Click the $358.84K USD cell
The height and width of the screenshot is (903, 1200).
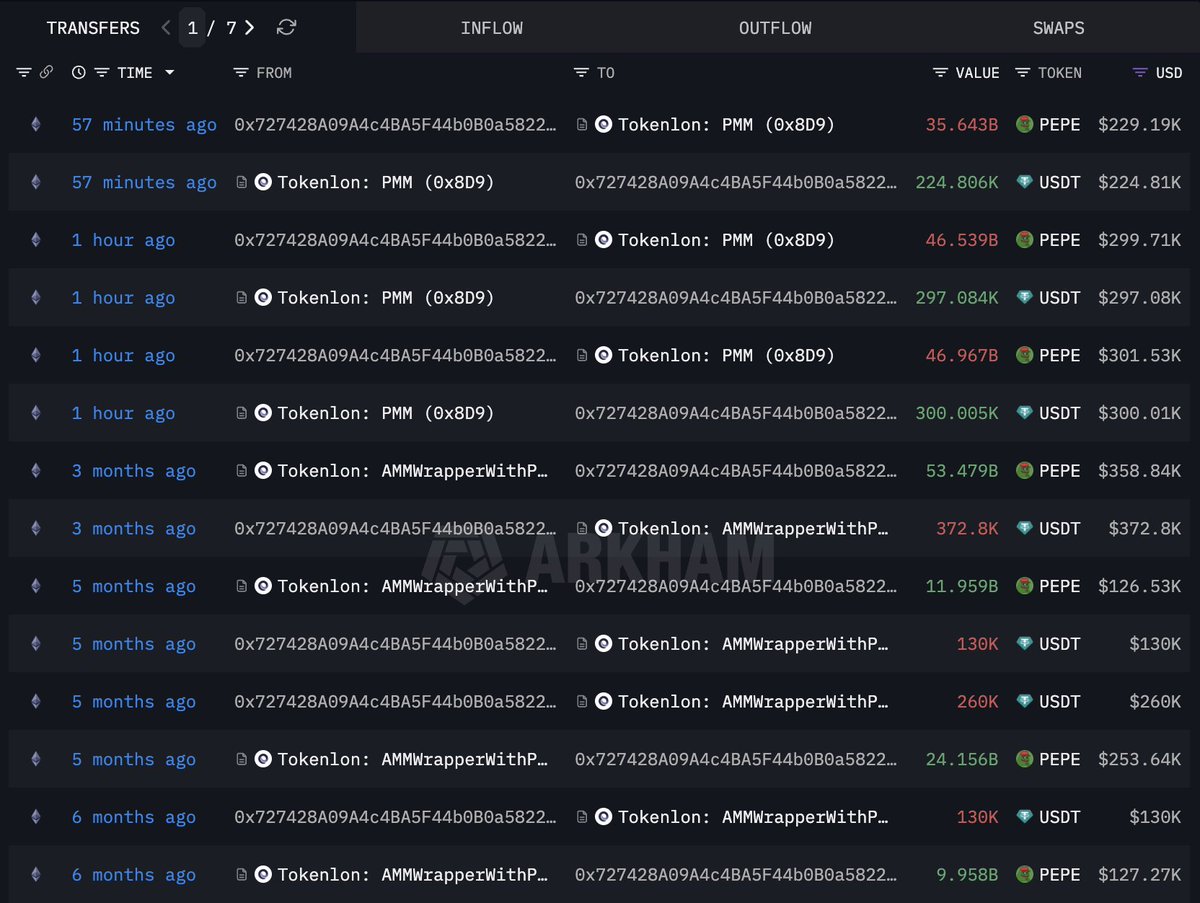(1139, 471)
